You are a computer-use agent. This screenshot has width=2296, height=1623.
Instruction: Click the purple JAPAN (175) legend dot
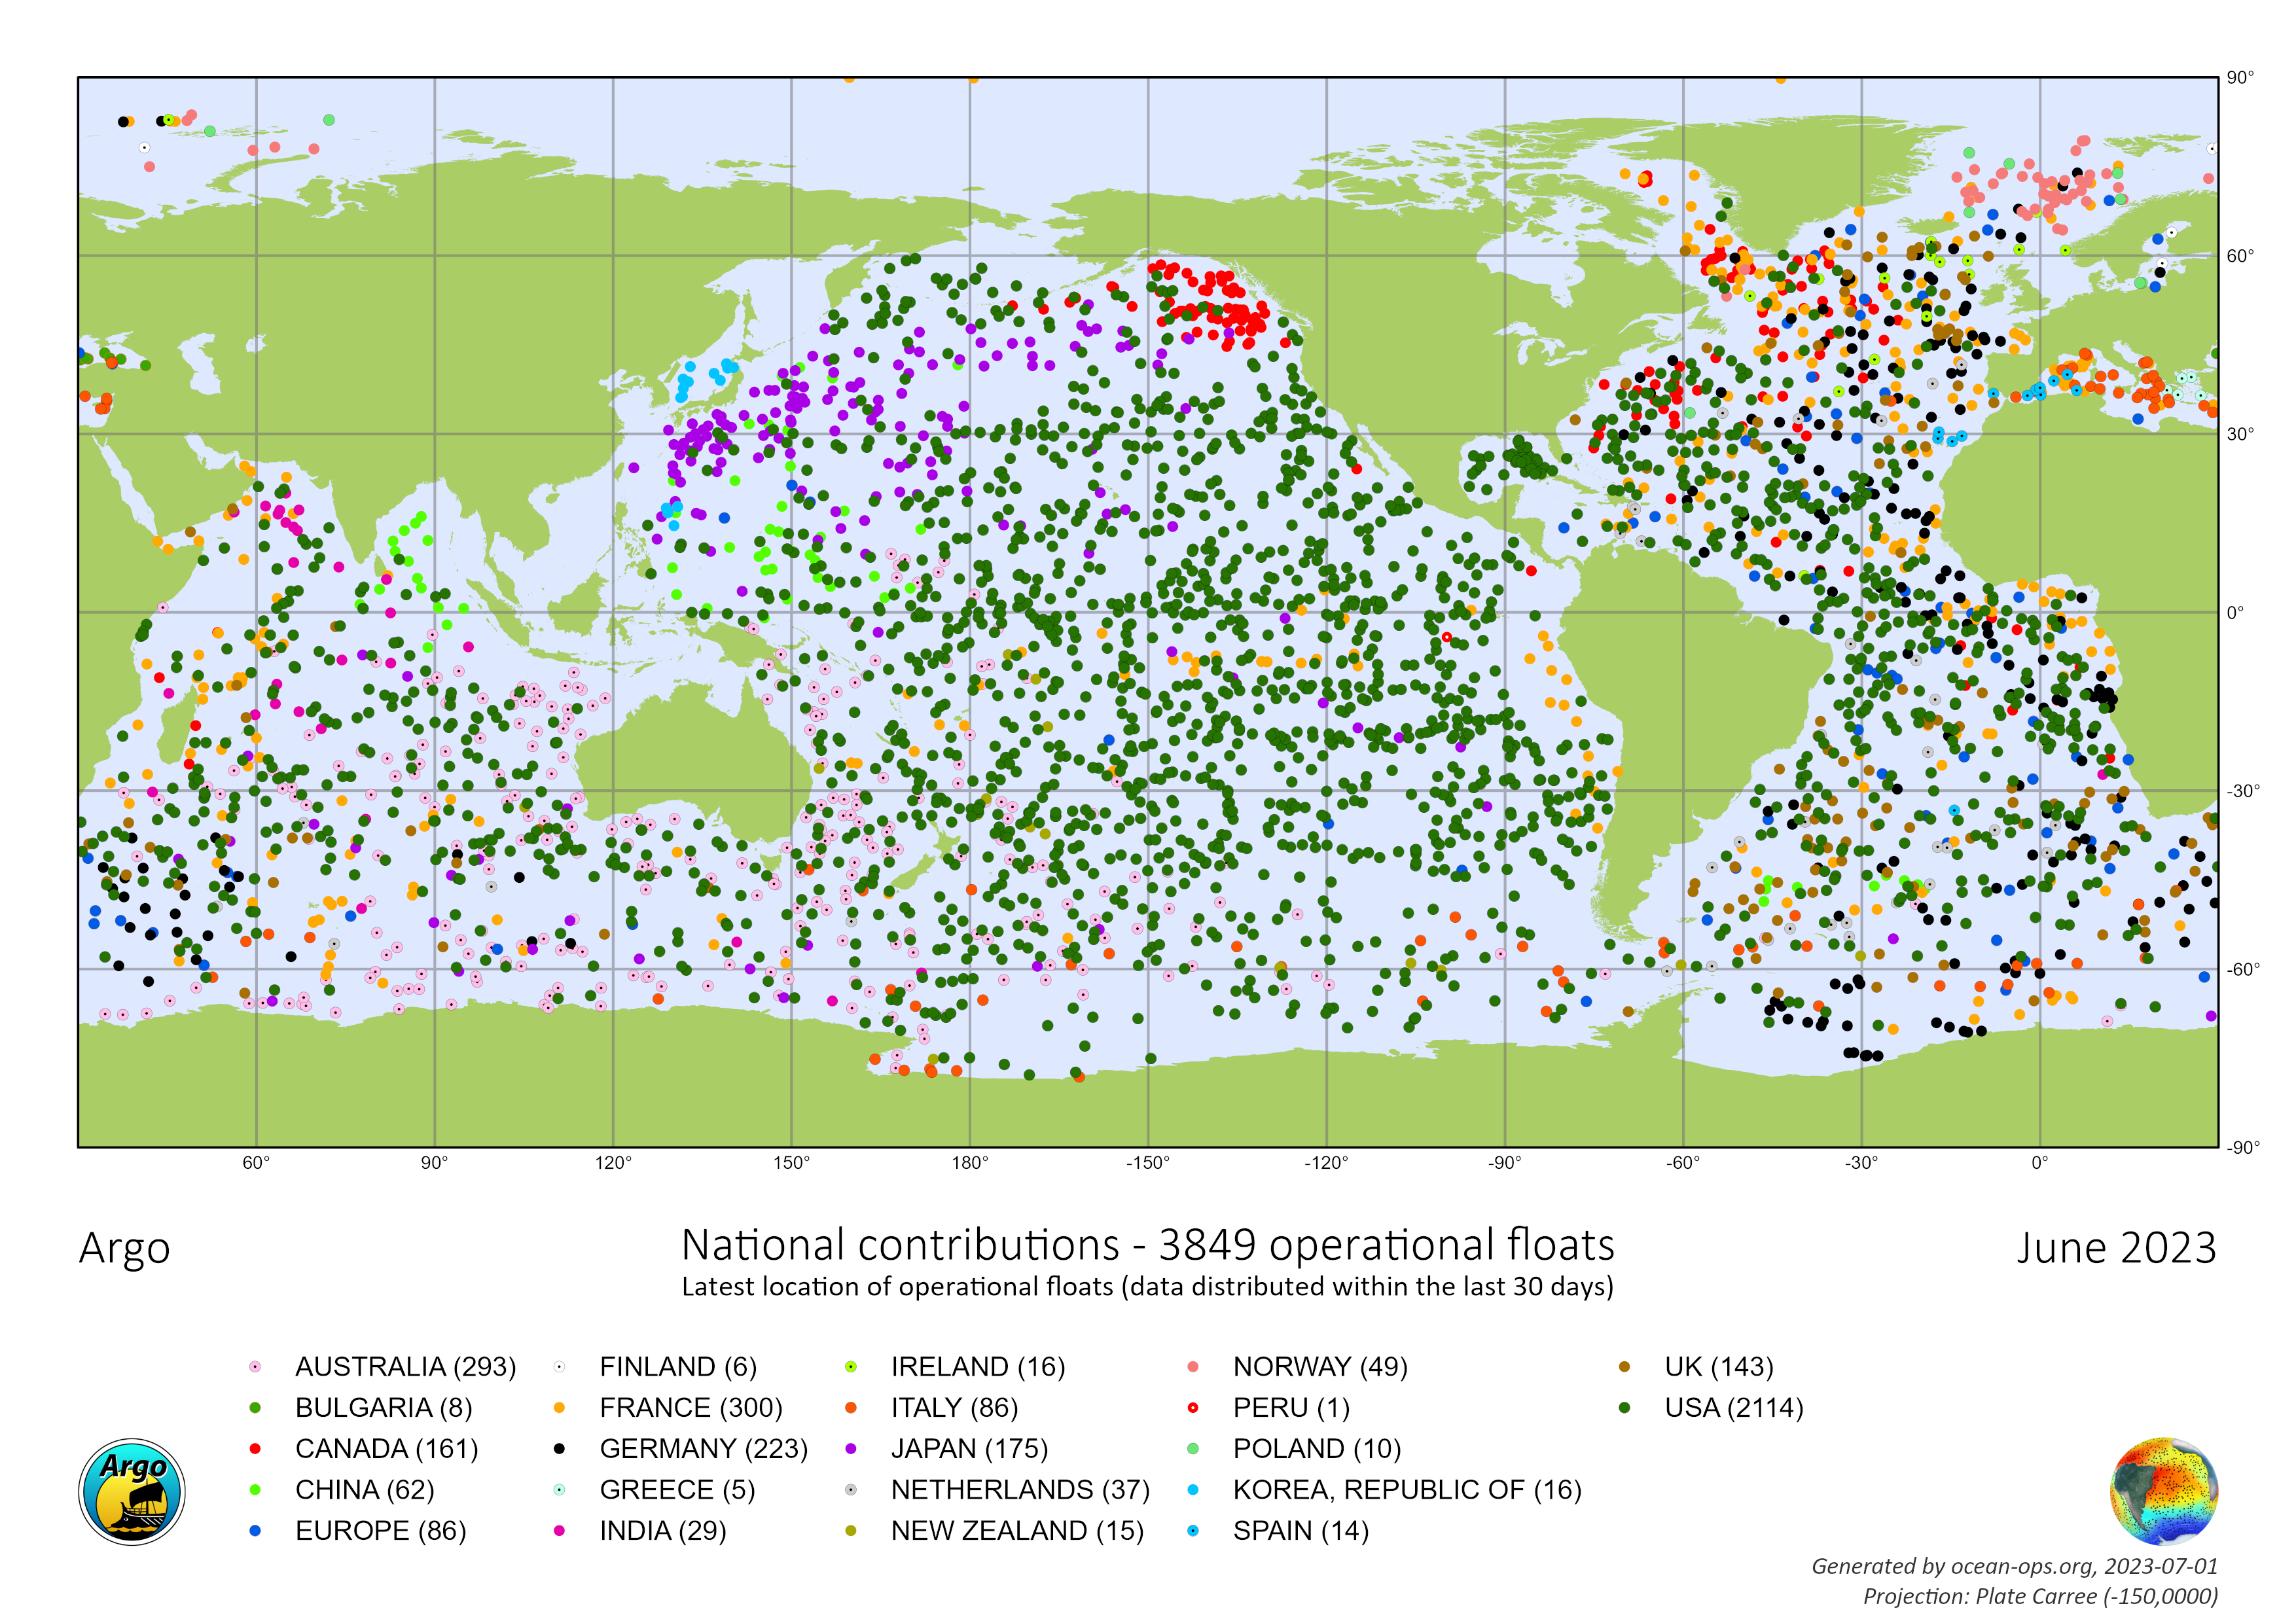[851, 1448]
